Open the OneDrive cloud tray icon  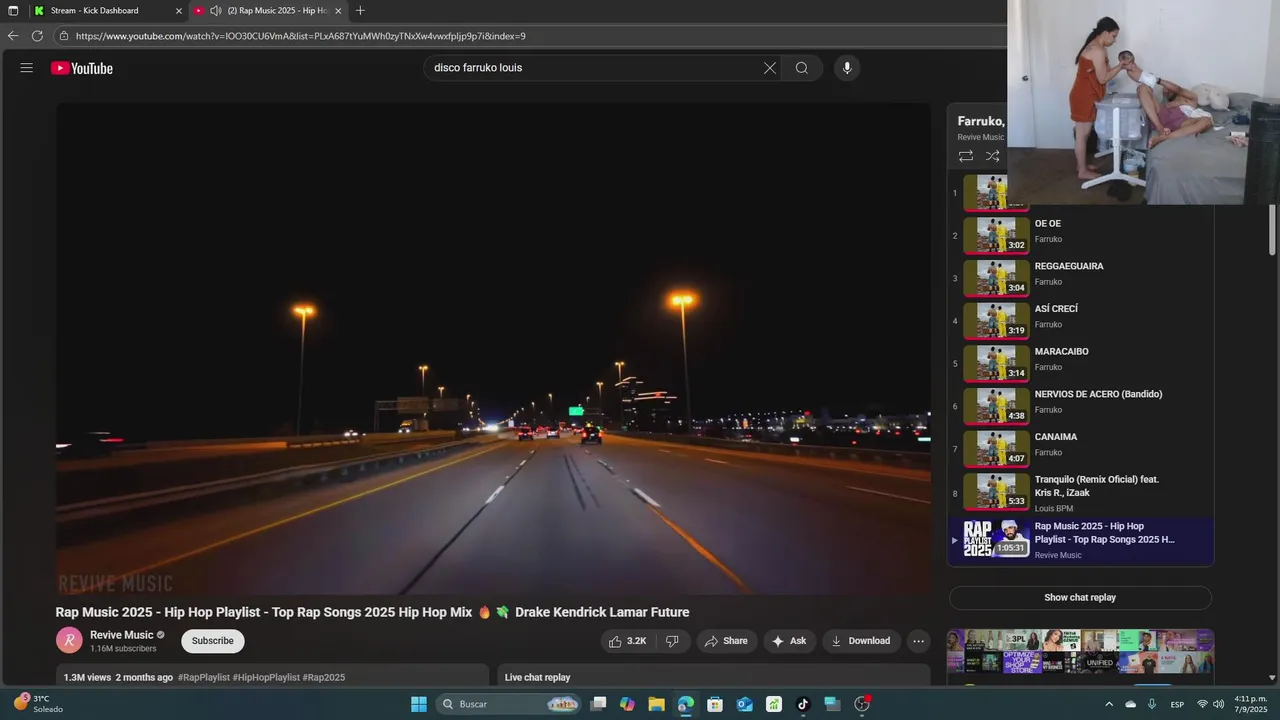1130,704
